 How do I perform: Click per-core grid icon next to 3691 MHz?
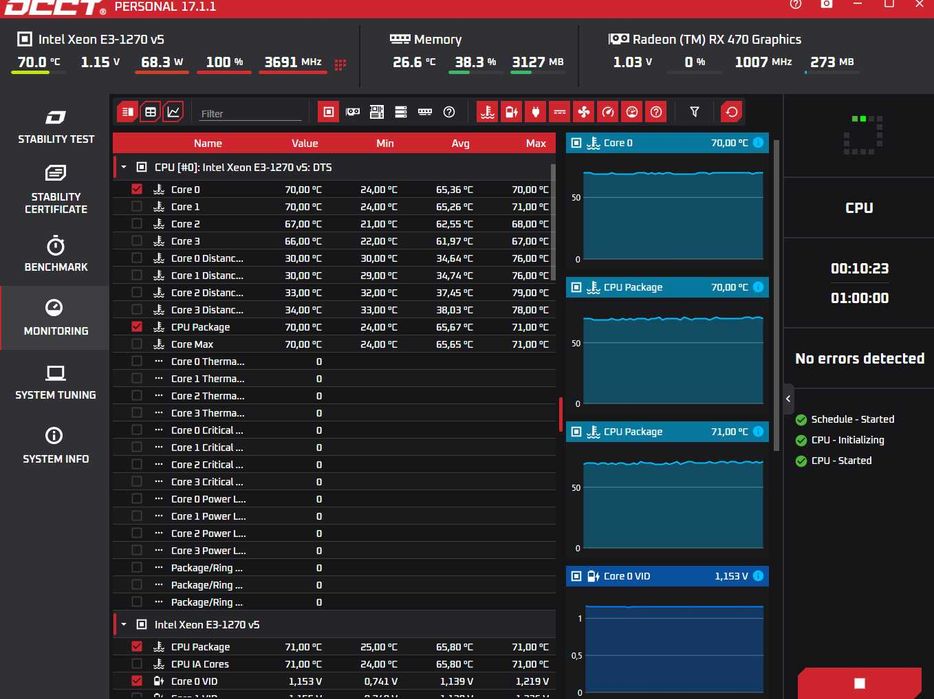(x=340, y=64)
